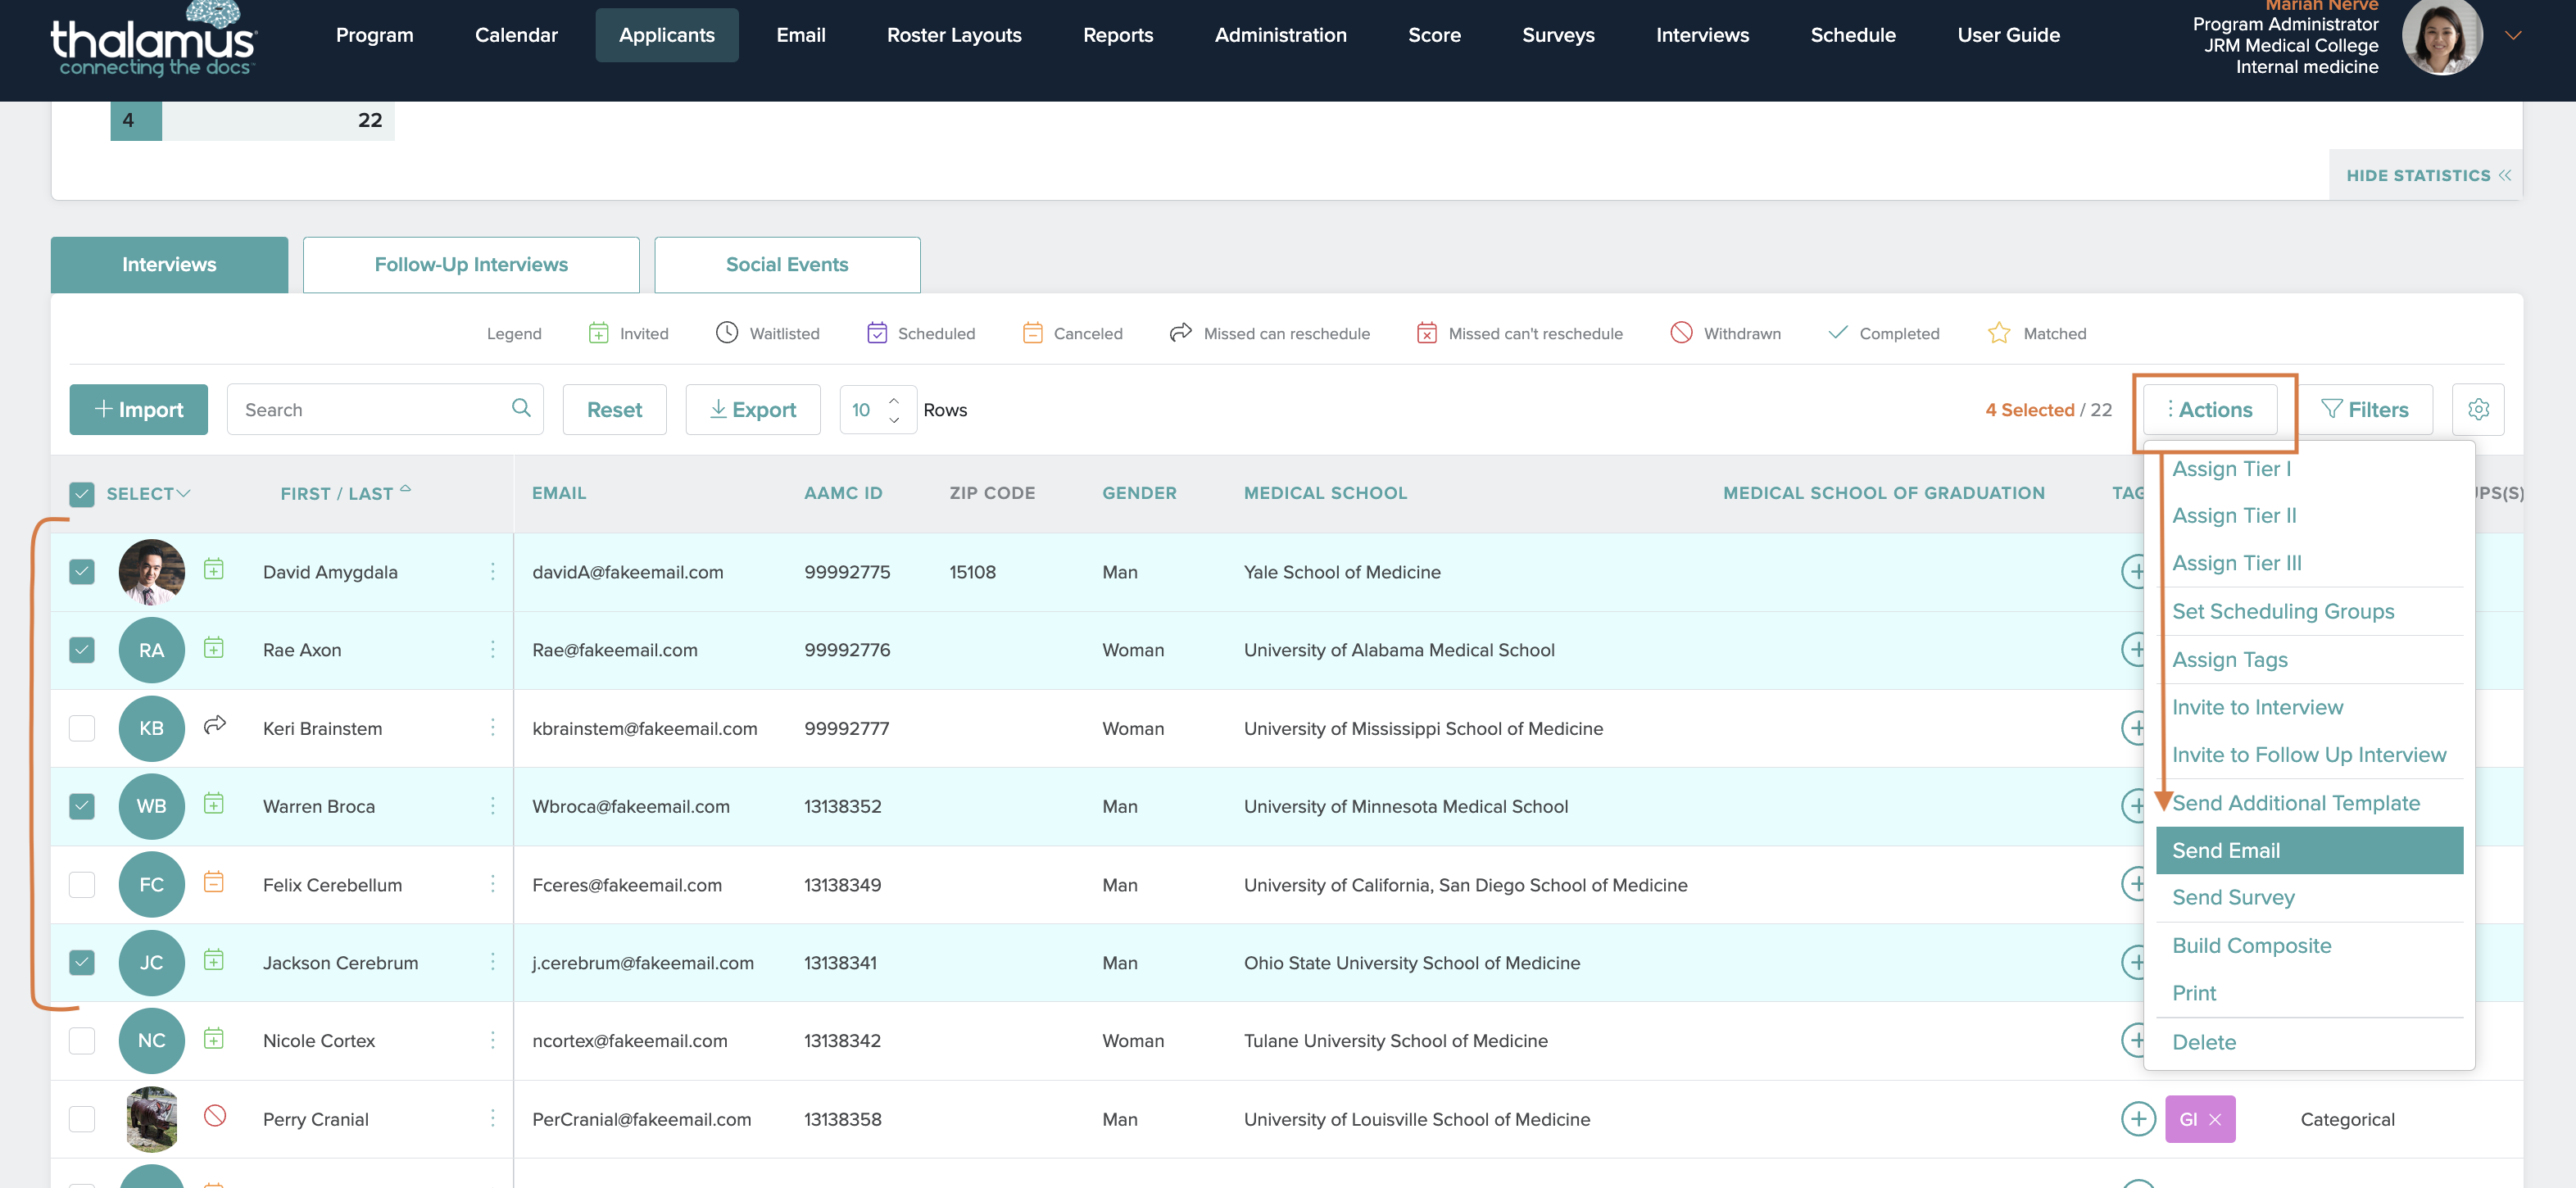Click Keri Brainstem's missed reschedule icon
The height and width of the screenshot is (1188, 2576).
(215, 725)
